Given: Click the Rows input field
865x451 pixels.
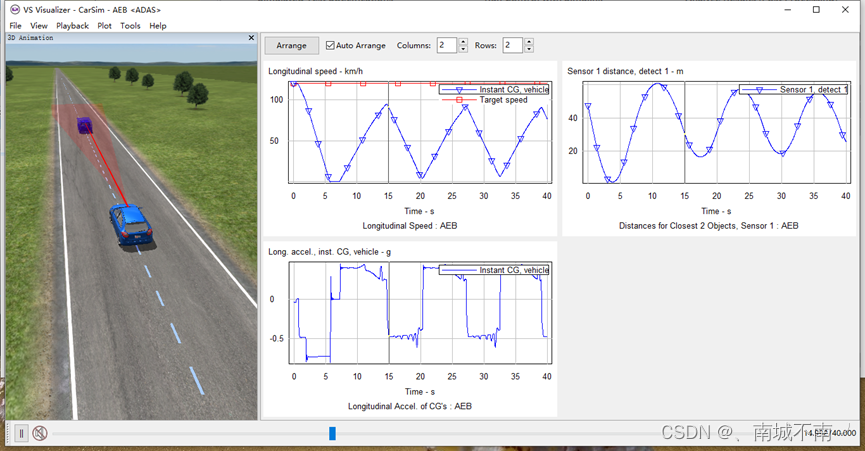Looking at the screenshot, I should (x=513, y=45).
